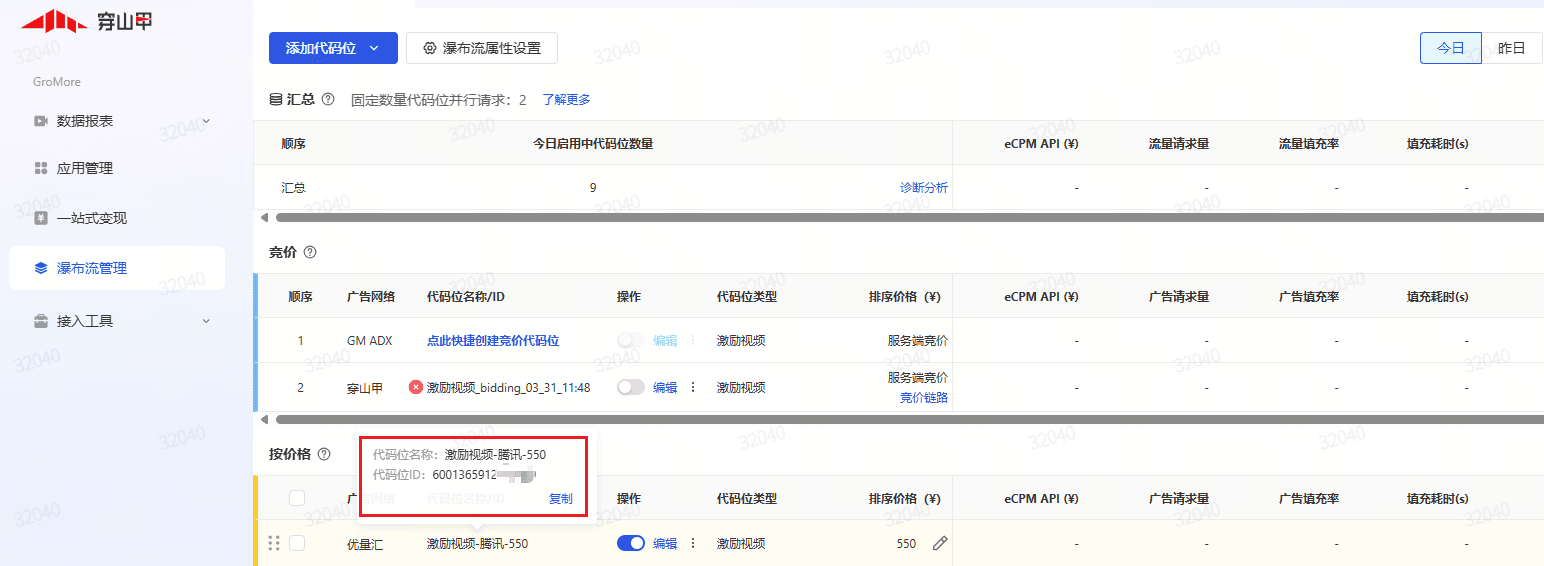The width and height of the screenshot is (1544, 566).
Task: Click the 广告网络 header in 竞价 table
Action: [x=371, y=297]
